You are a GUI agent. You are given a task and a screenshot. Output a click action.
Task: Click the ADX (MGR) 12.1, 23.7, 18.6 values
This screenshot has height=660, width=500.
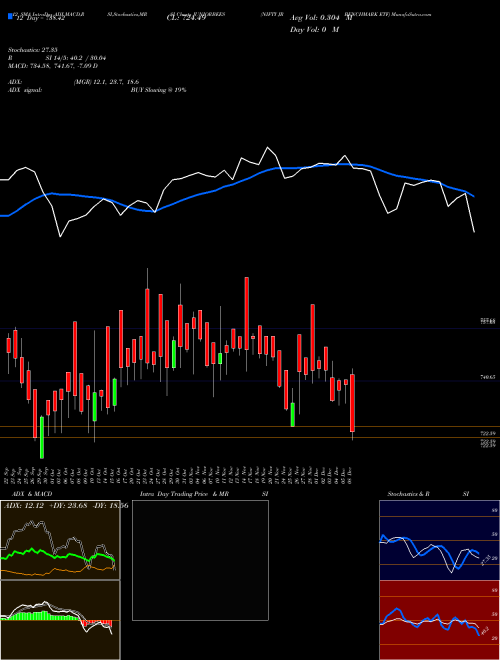106,82
